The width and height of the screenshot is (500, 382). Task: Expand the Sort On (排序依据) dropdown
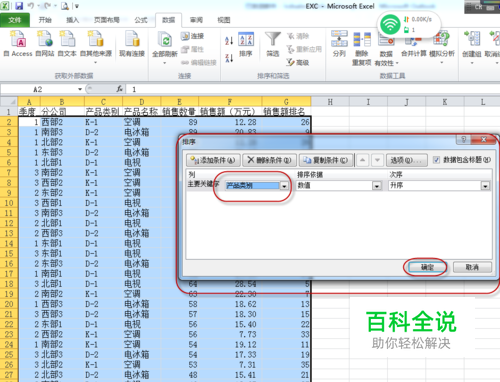[377, 186]
